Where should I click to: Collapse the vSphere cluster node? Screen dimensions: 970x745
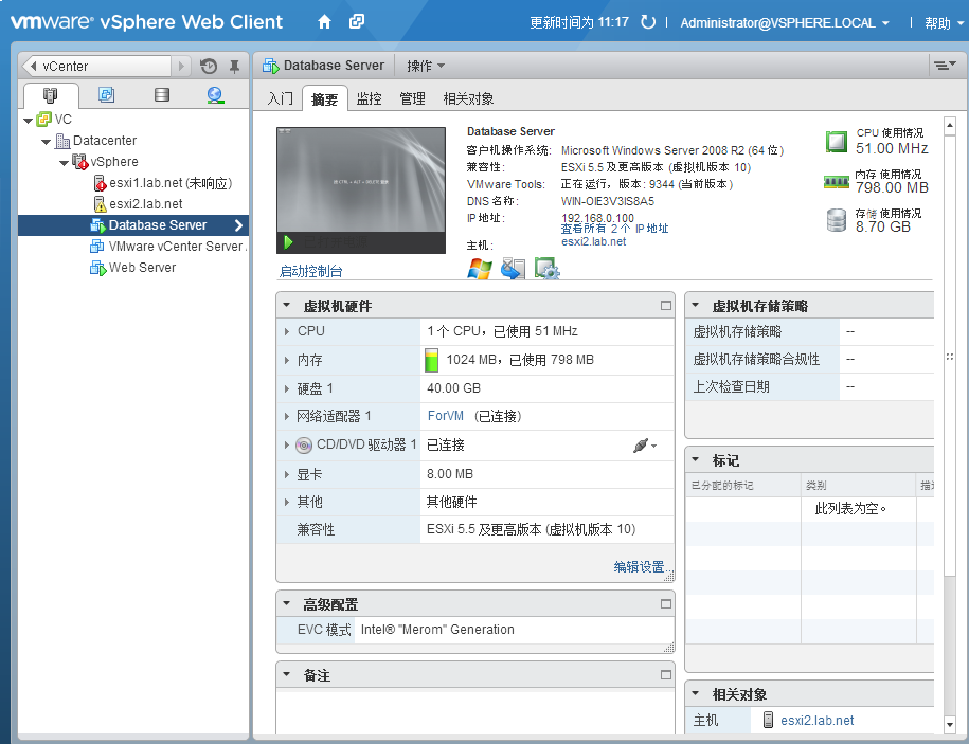(64, 163)
